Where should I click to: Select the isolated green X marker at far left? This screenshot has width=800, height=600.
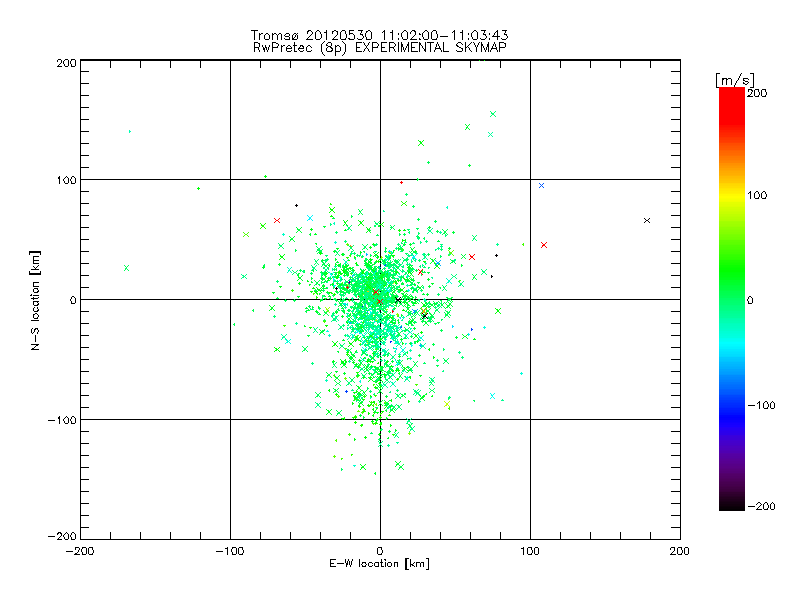point(127,268)
